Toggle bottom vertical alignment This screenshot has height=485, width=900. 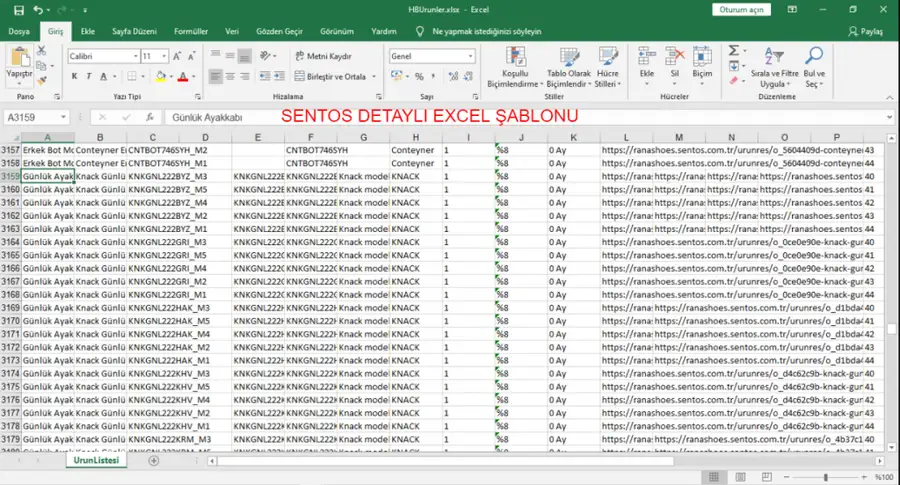click(245, 56)
